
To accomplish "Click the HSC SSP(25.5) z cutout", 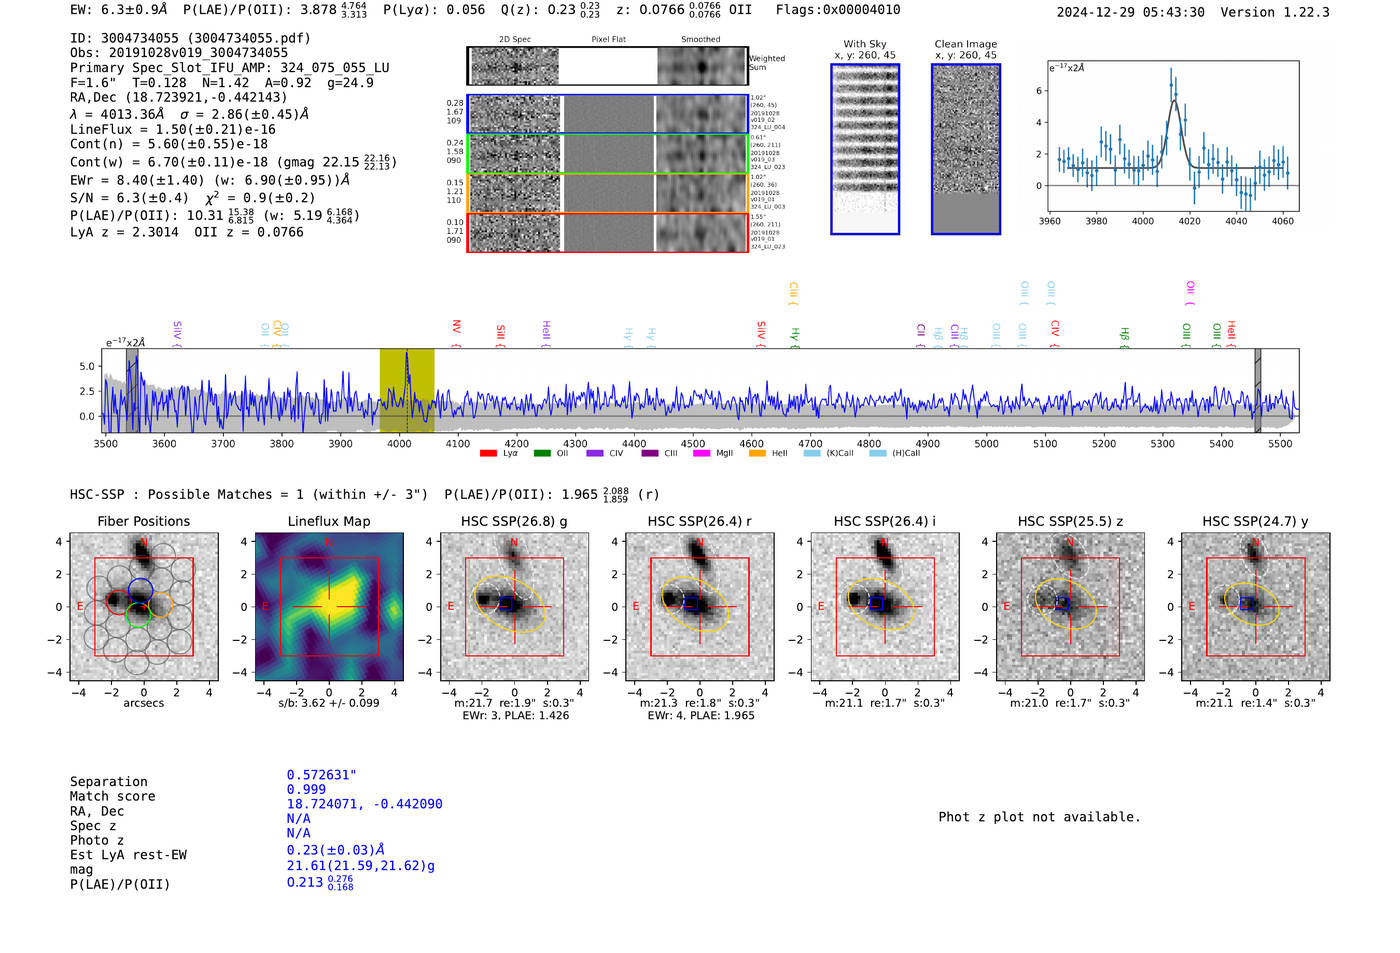I will tap(1070, 607).
